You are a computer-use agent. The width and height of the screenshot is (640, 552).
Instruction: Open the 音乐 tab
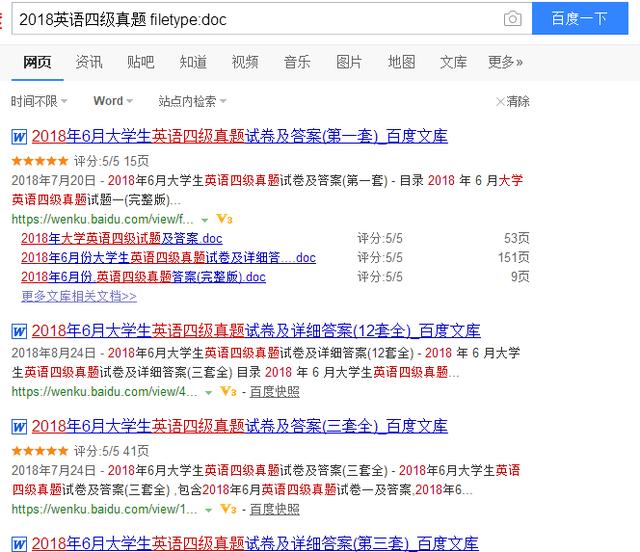click(x=297, y=62)
